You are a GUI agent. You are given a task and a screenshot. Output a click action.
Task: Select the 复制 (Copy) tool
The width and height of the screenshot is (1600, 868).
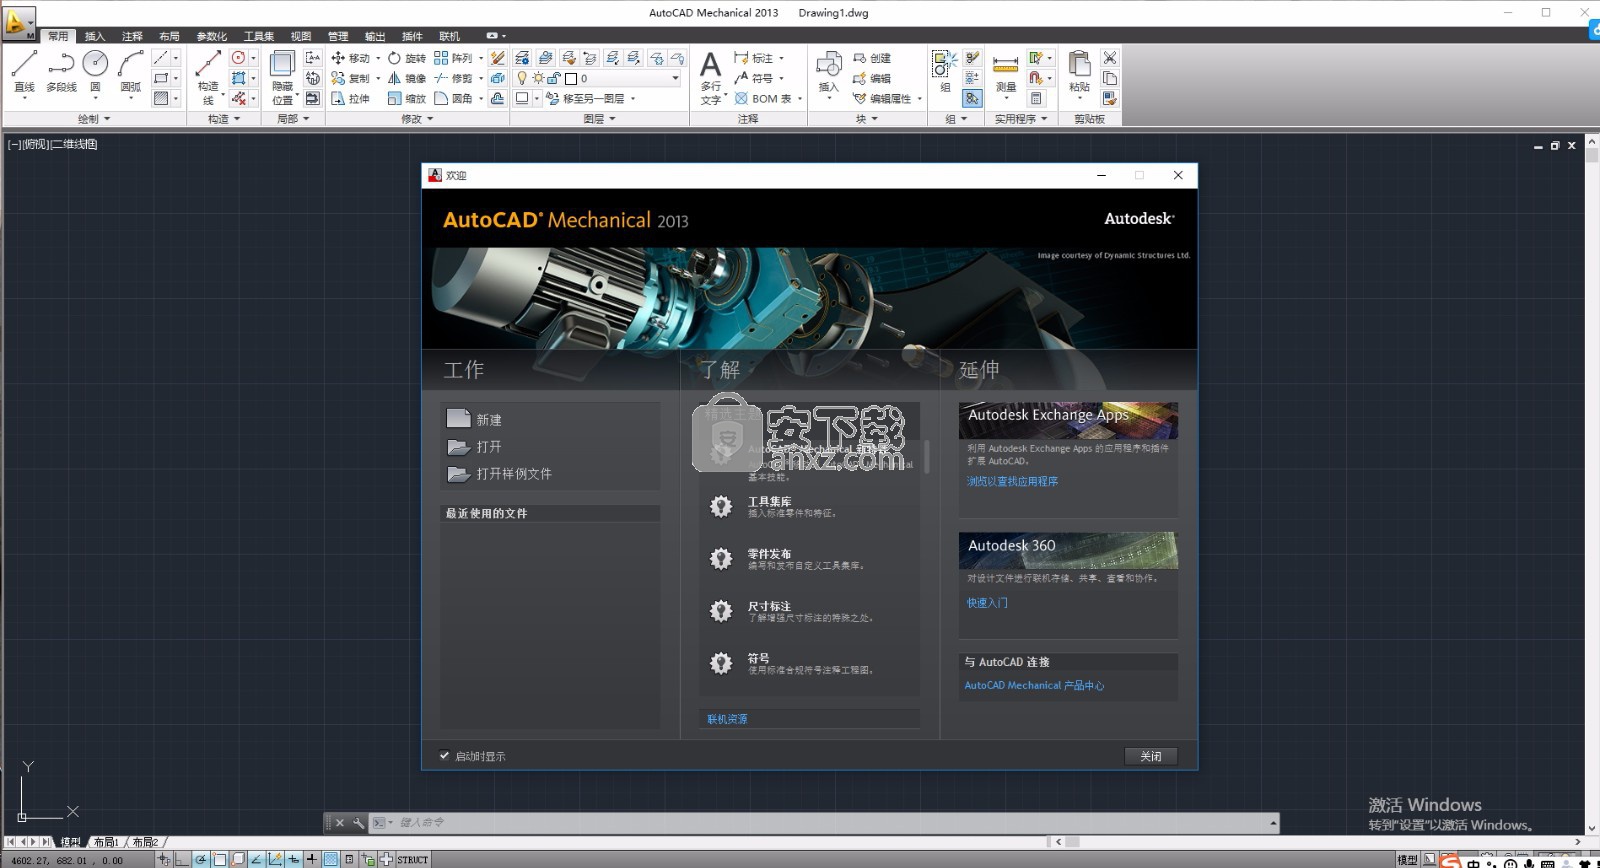(x=351, y=78)
